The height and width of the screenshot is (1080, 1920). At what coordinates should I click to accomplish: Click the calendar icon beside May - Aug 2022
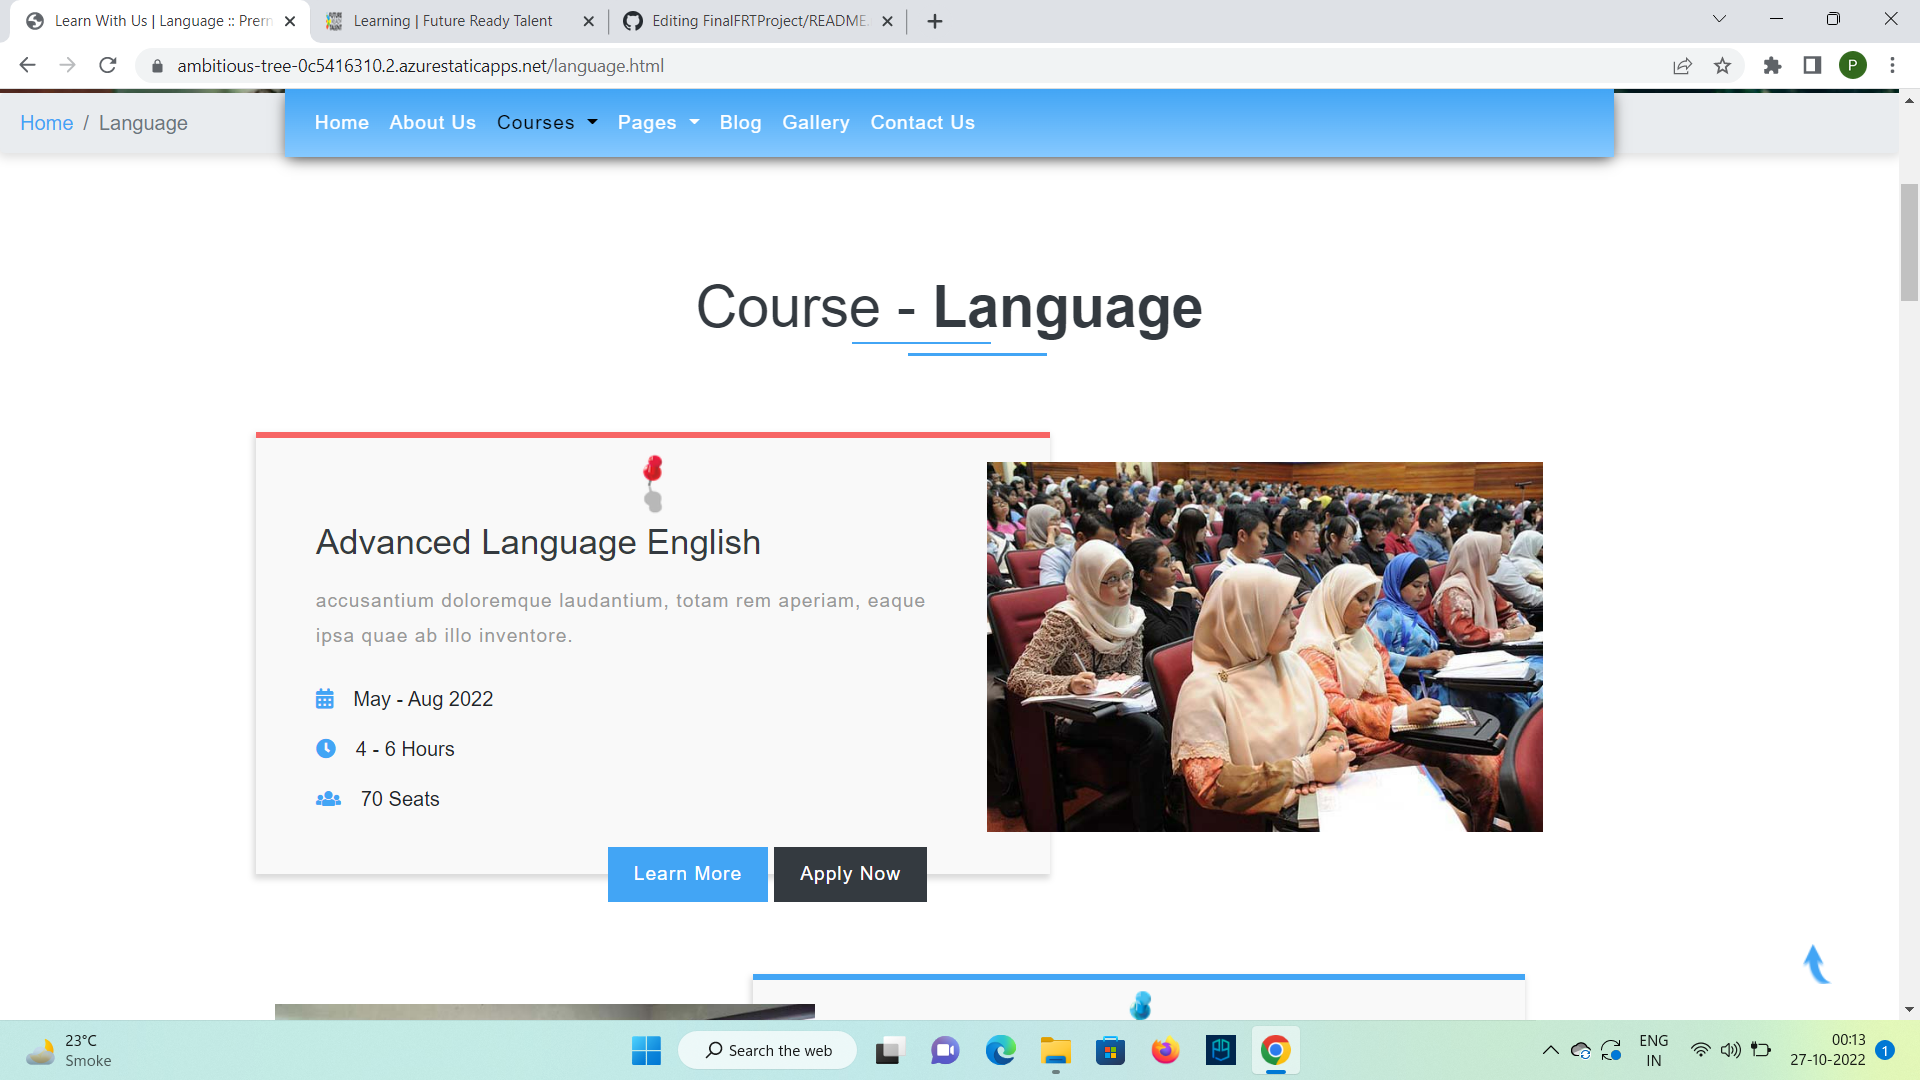325,699
